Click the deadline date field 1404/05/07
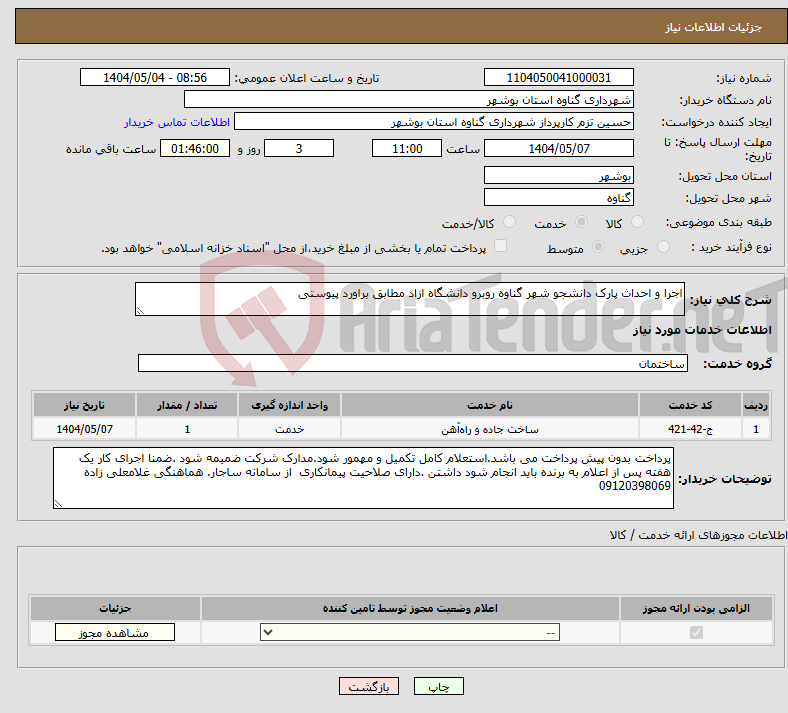 [559, 148]
